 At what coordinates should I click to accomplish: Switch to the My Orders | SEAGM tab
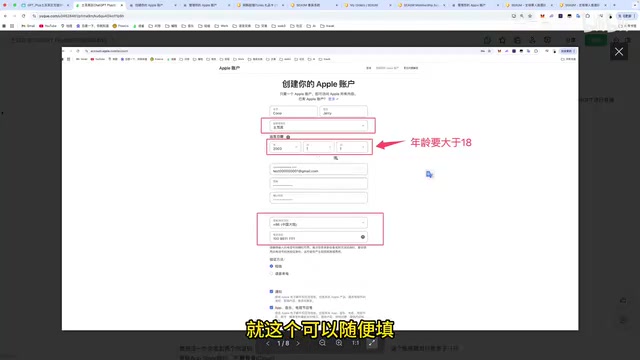pyautogui.click(x=366, y=5)
